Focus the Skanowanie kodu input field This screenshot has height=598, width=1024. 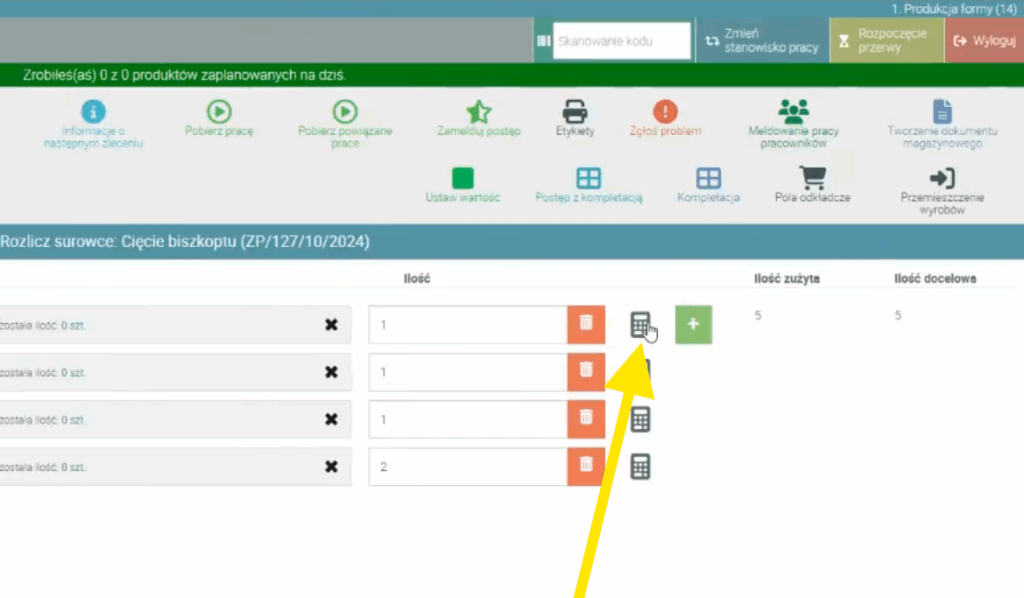[621, 41]
